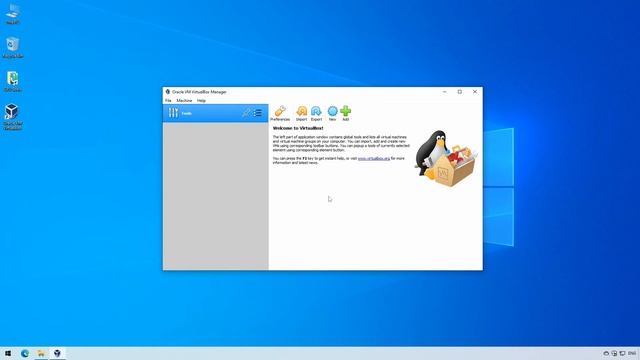This screenshot has width=640, height=360.
Task: Click the network tray icon
Action: coord(622,353)
